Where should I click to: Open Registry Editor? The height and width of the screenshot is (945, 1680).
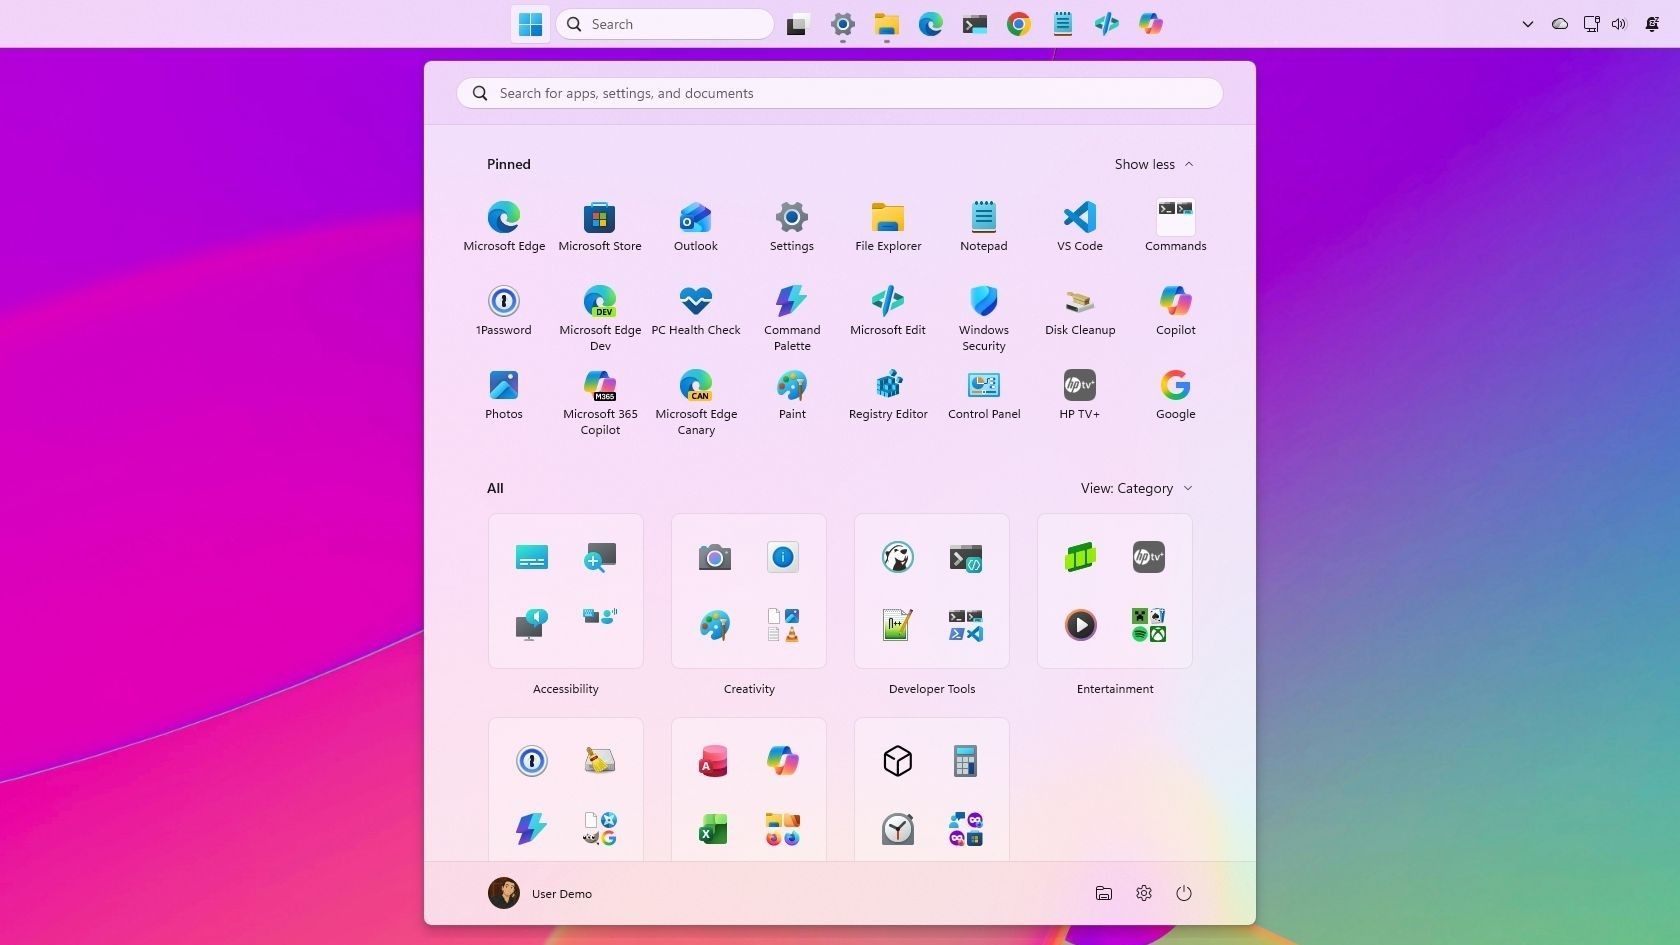pyautogui.click(x=888, y=395)
